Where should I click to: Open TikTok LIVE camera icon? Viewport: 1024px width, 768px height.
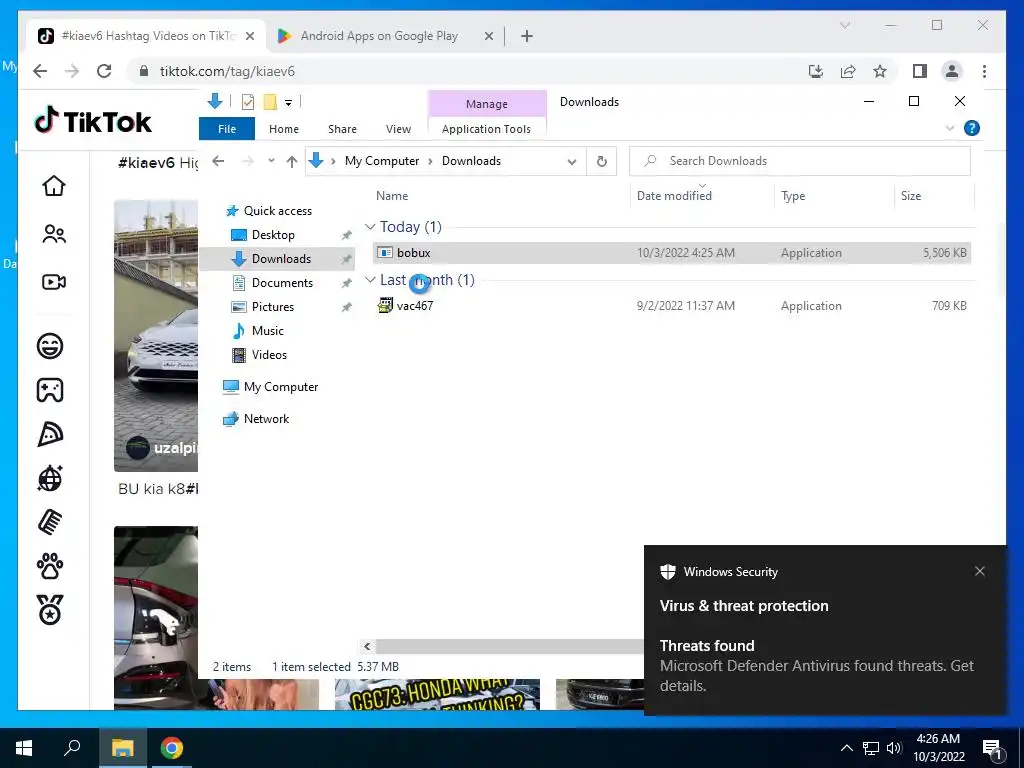click(x=54, y=282)
